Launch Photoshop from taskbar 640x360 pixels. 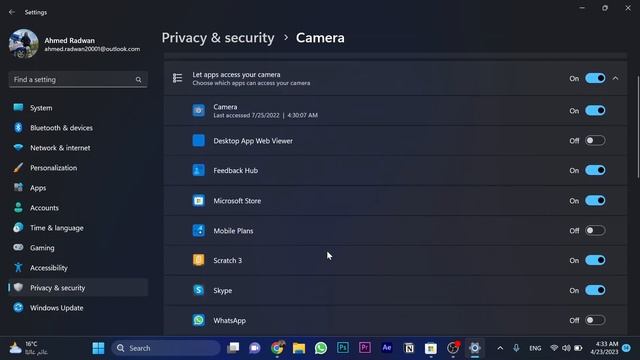[x=343, y=348]
